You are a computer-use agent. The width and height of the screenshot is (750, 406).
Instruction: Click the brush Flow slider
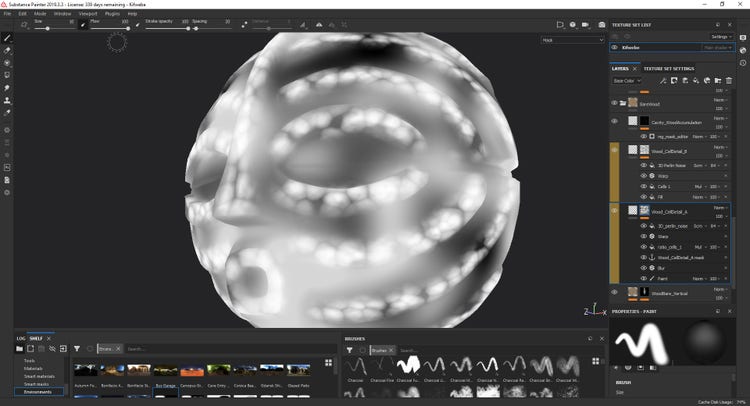point(110,29)
